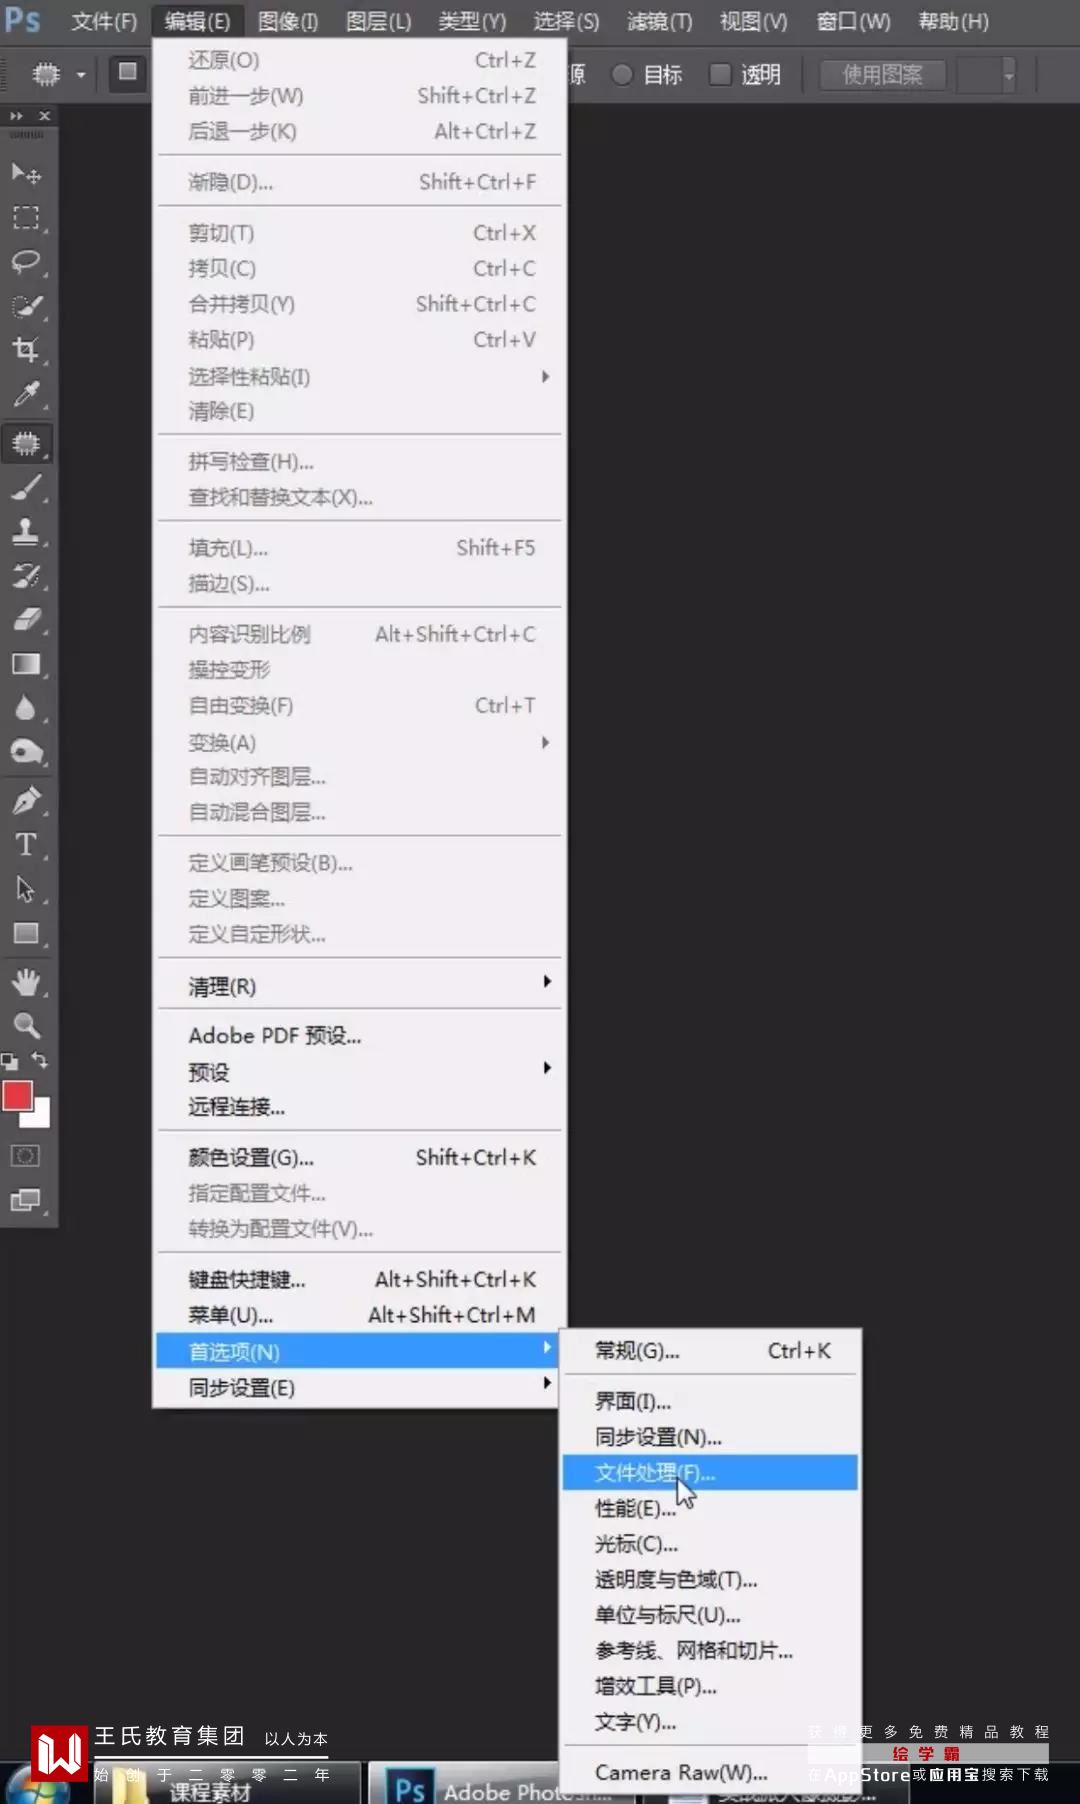Open 键盘快捷键 settings
The height and width of the screenshot is (1804, 1080).
(x=358, y=1279)
